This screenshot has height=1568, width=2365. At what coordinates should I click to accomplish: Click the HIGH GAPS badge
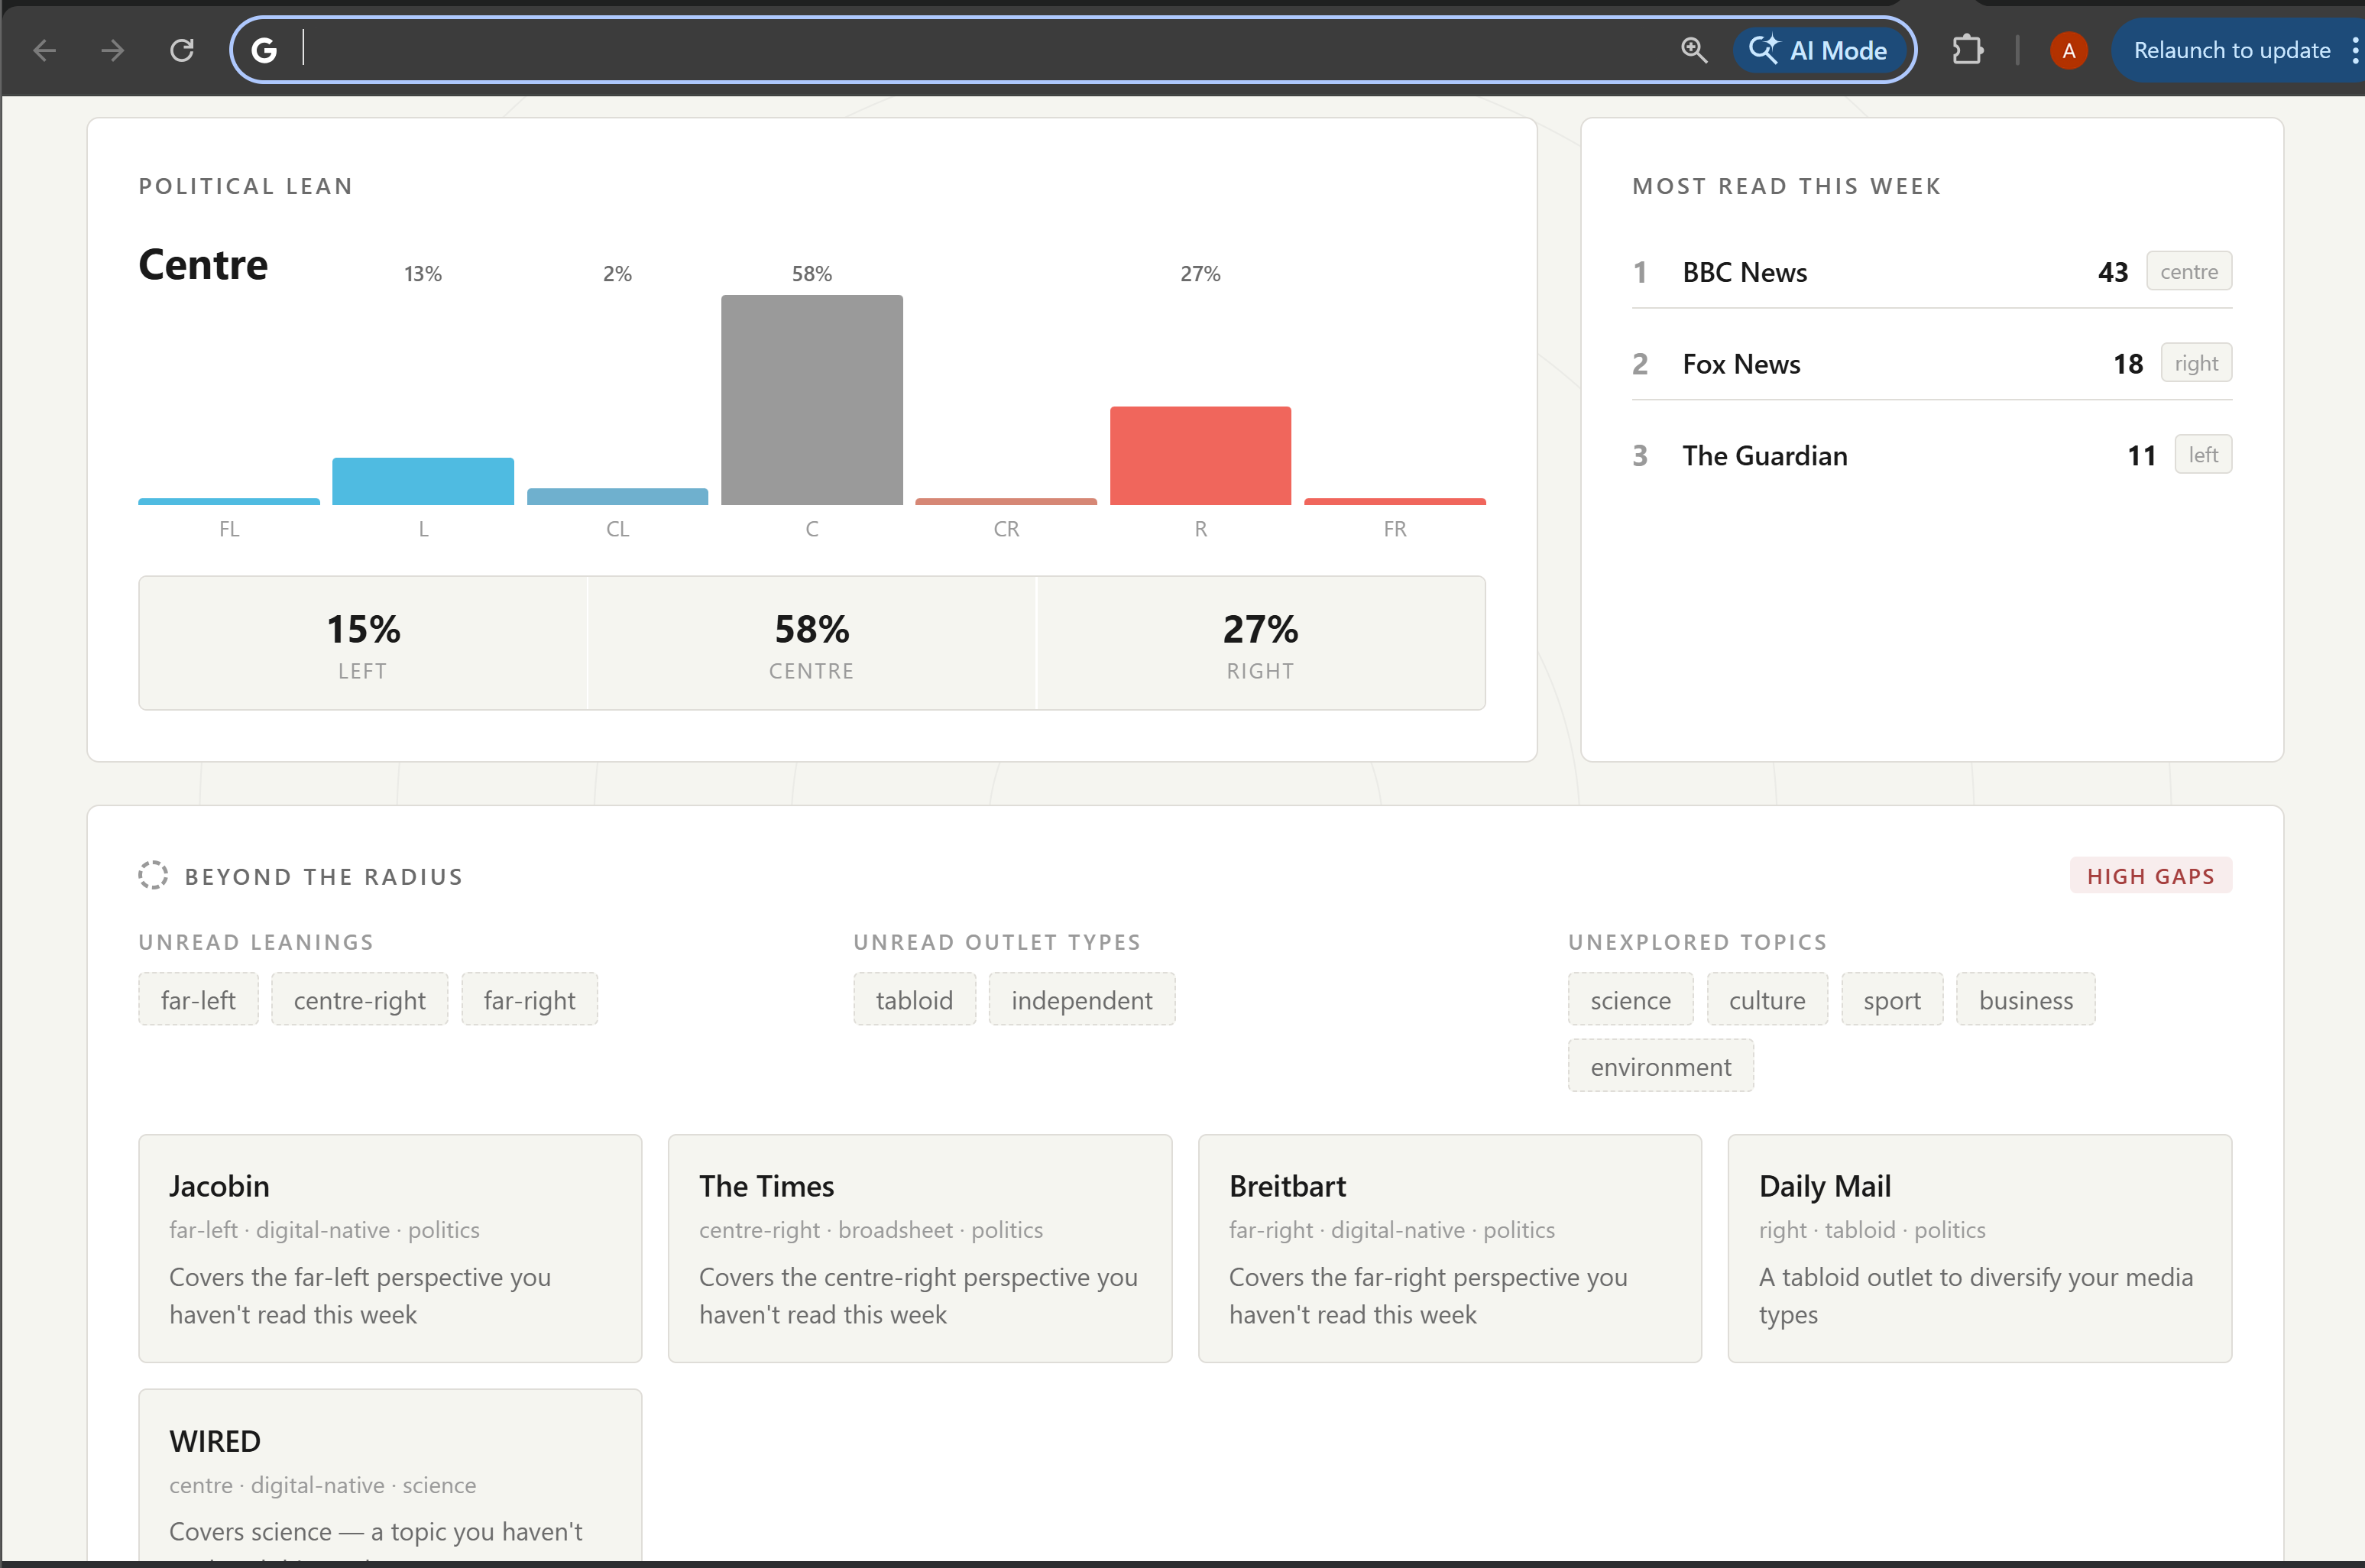pos(2149,876)
